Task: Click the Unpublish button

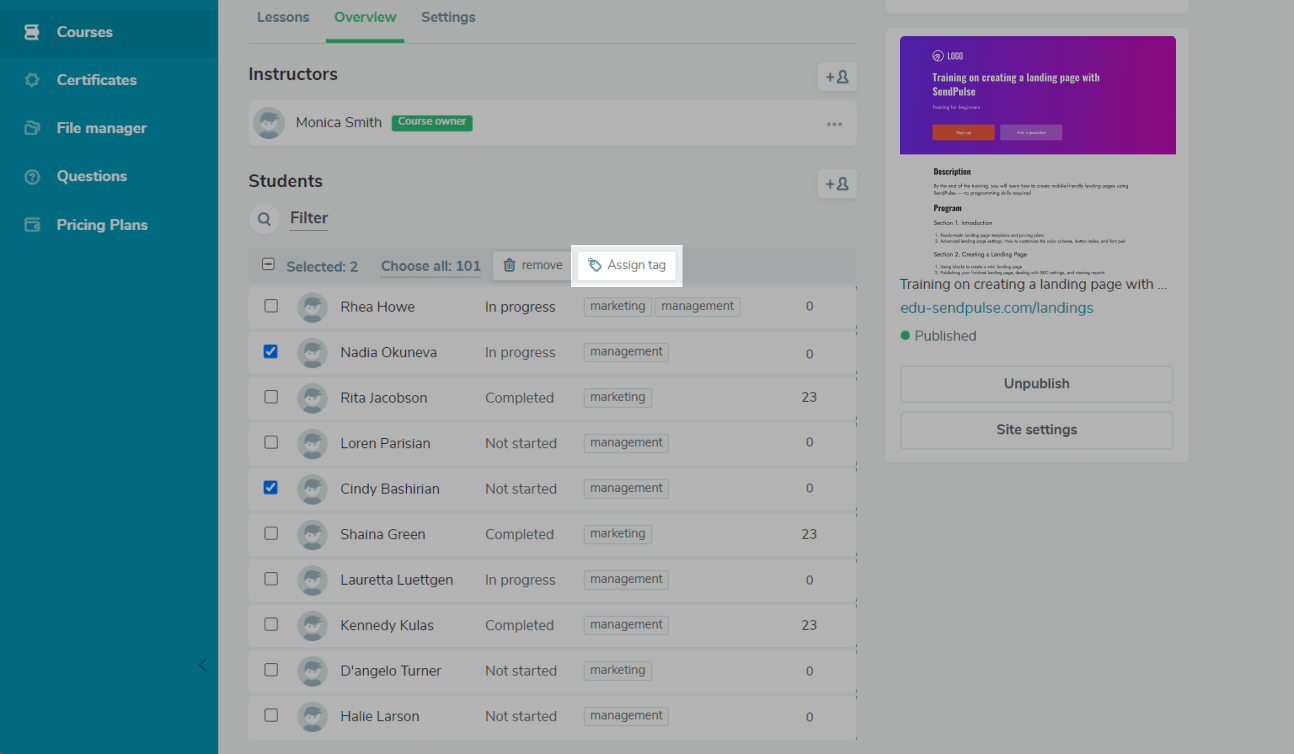Action: pos(1036,384)
